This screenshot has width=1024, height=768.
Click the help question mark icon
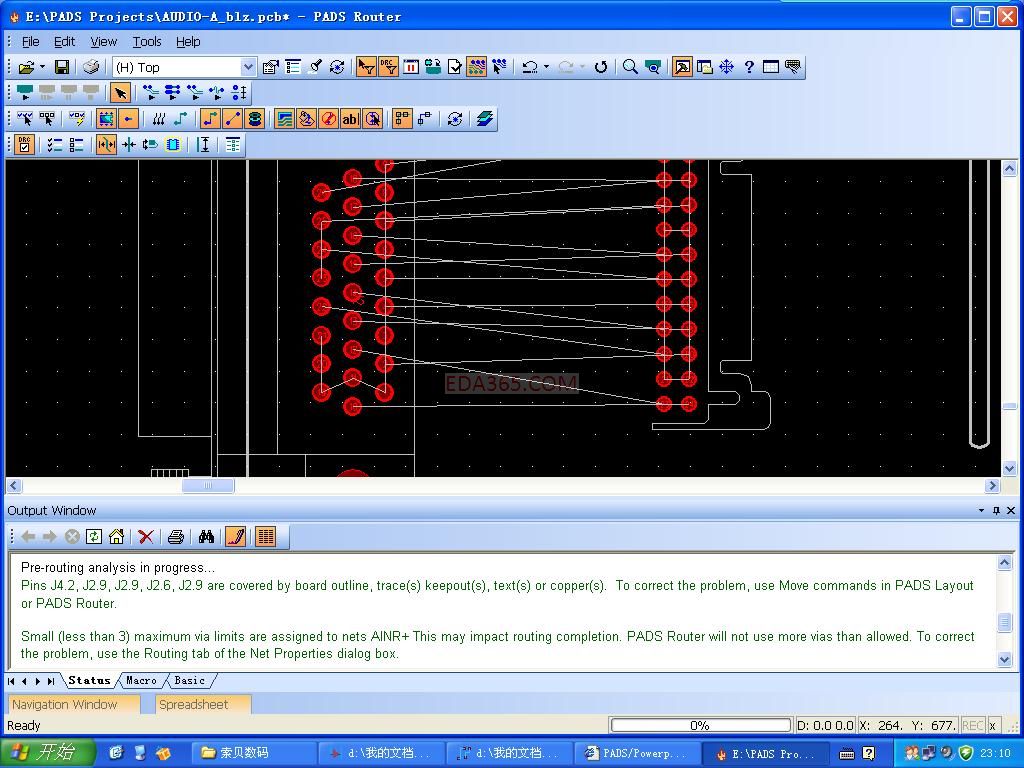click(748, 67)
